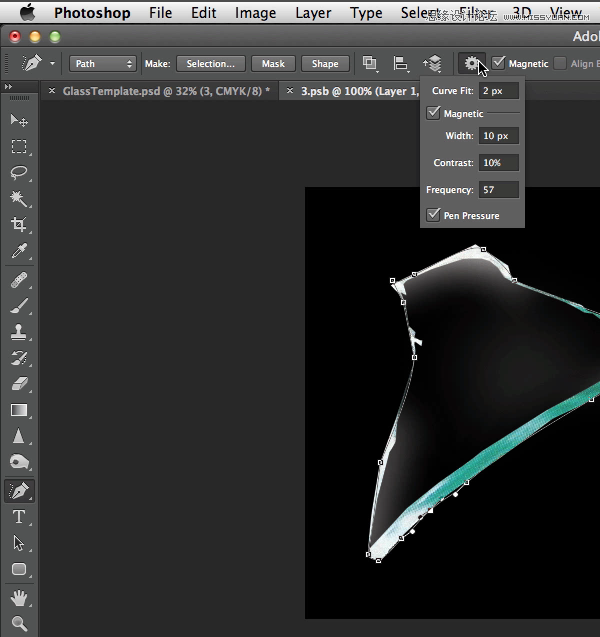Open the gear settings dropdown
Screen dimensions: 600x637
pos(471,63)
